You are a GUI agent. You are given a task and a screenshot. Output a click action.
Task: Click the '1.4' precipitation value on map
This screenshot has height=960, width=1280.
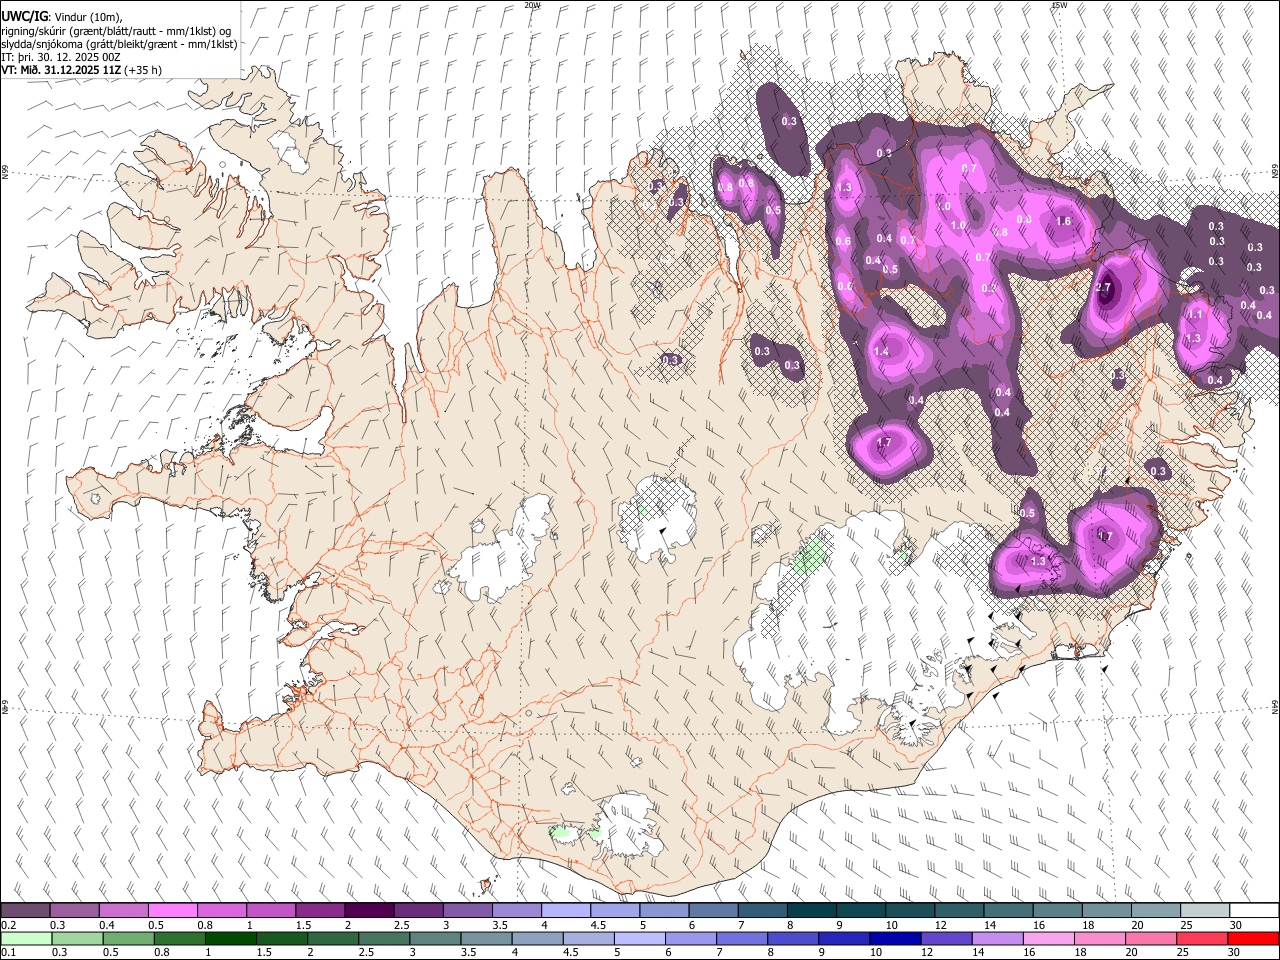click(x=881, y=352)
